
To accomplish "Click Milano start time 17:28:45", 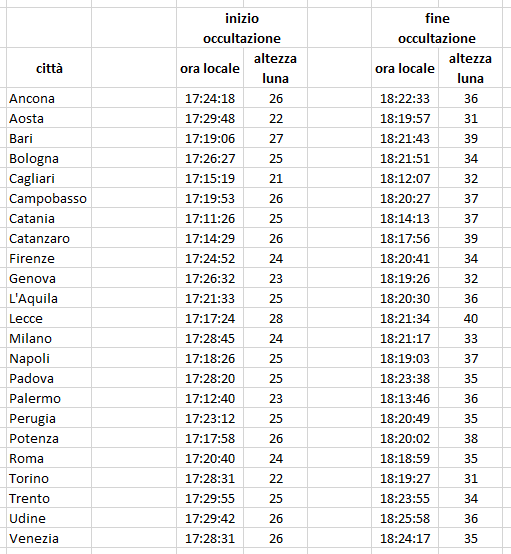I will tap(210, 338).
